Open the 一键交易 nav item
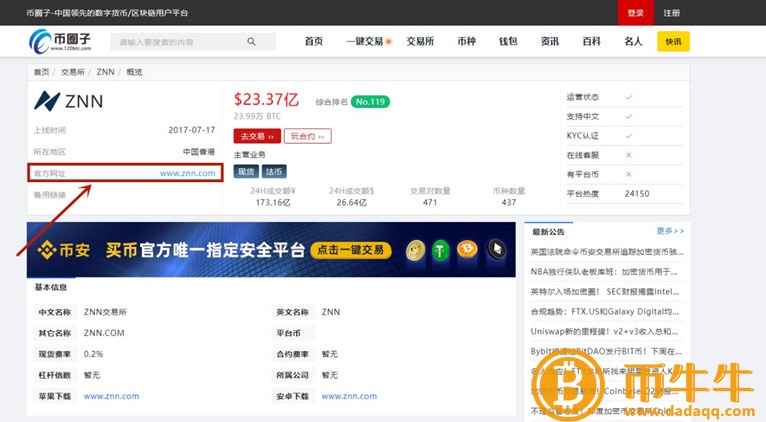The height and width of the screenshot is (422, 766). click(x=365, y=42)
